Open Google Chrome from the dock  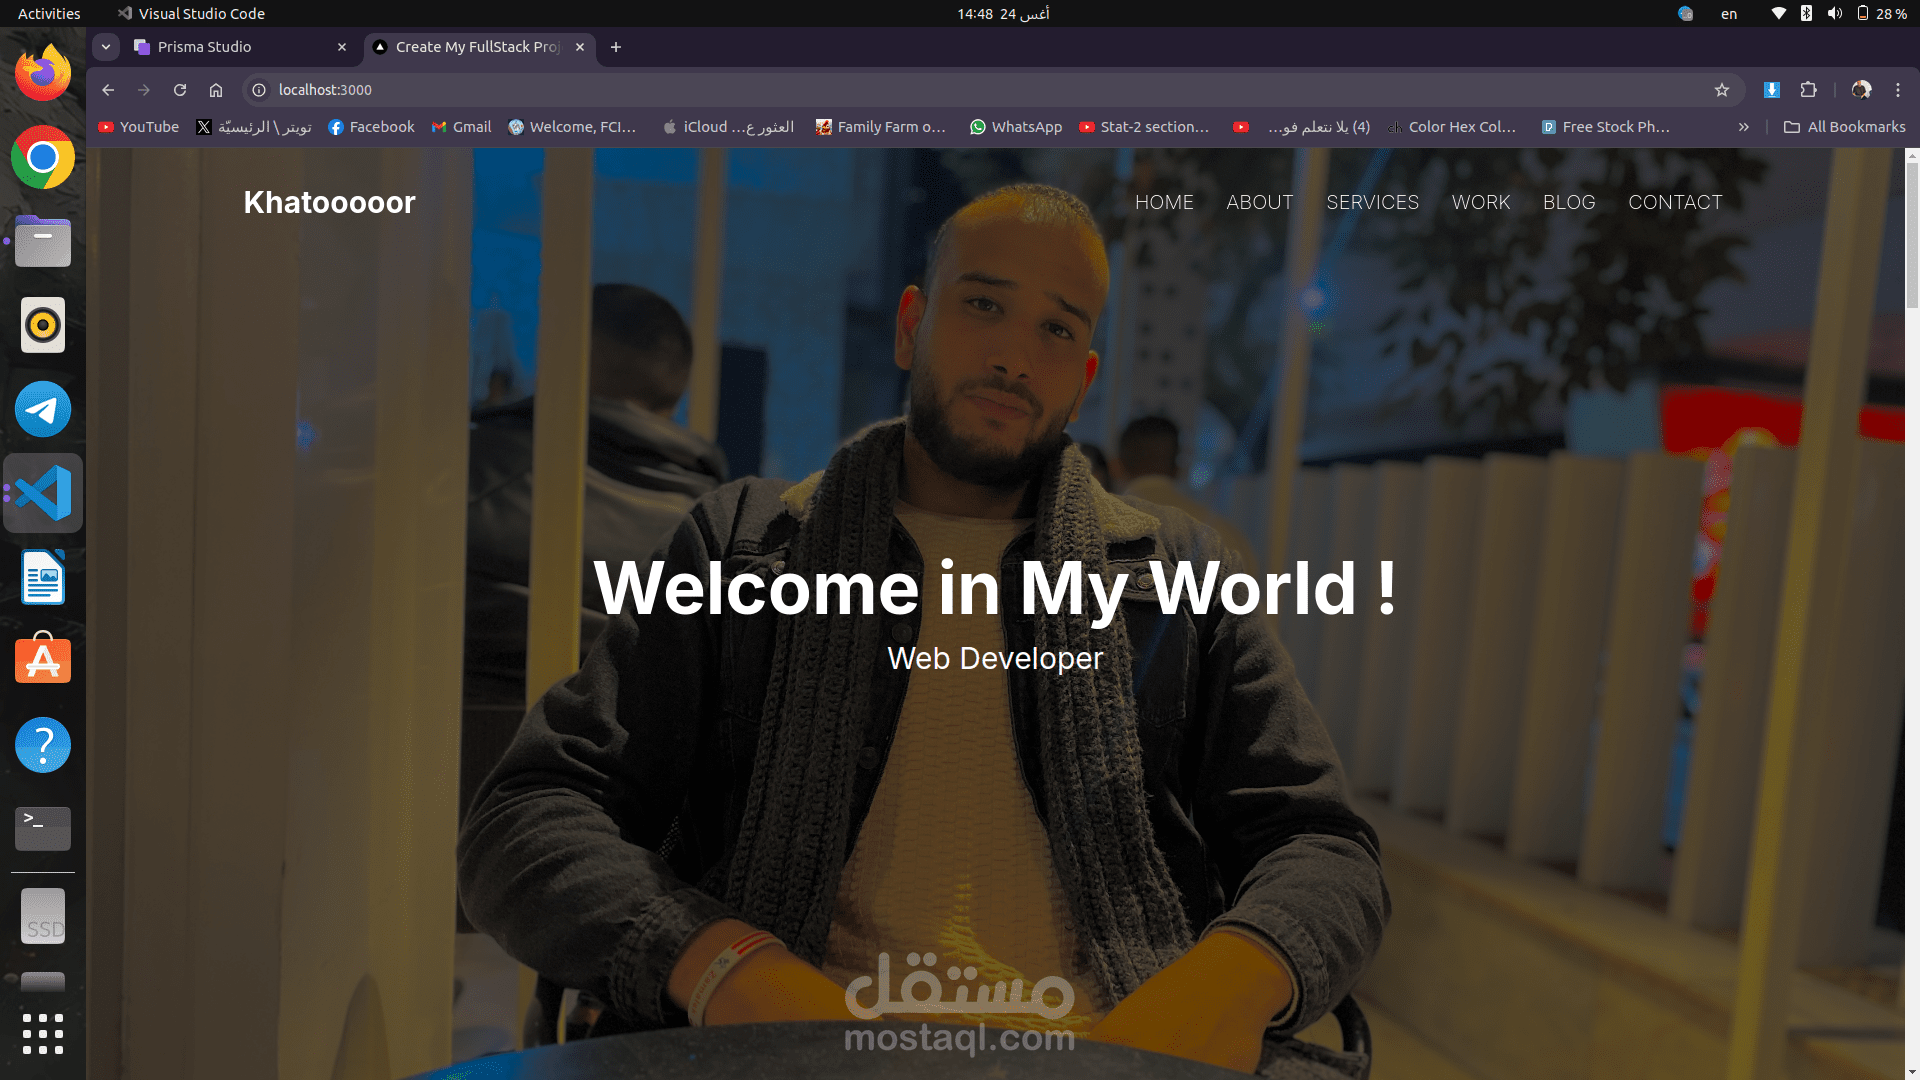pos(43,157)
